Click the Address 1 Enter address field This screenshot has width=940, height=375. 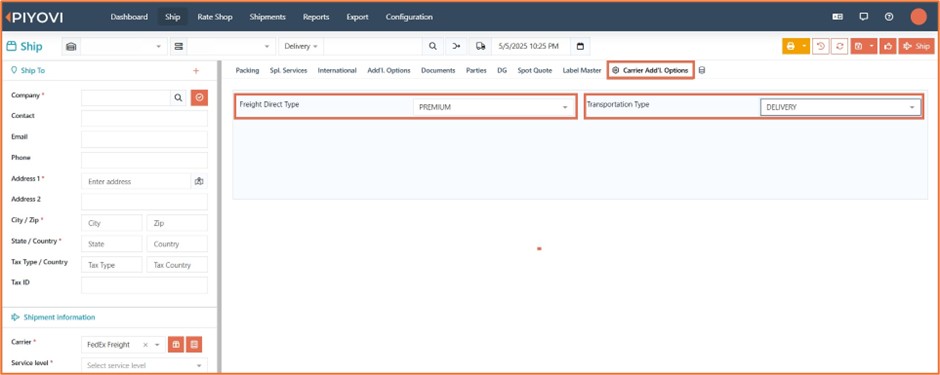tap(136, 181)
